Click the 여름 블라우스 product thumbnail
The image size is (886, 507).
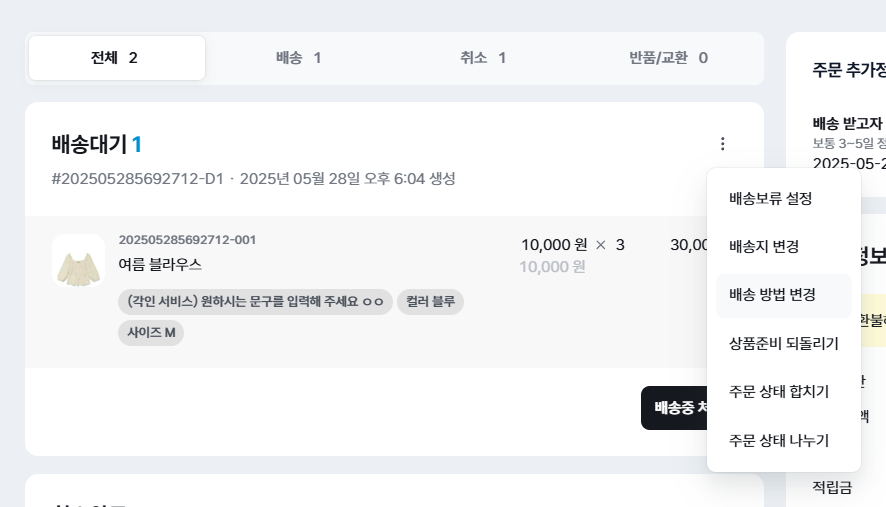coord(79,261)
